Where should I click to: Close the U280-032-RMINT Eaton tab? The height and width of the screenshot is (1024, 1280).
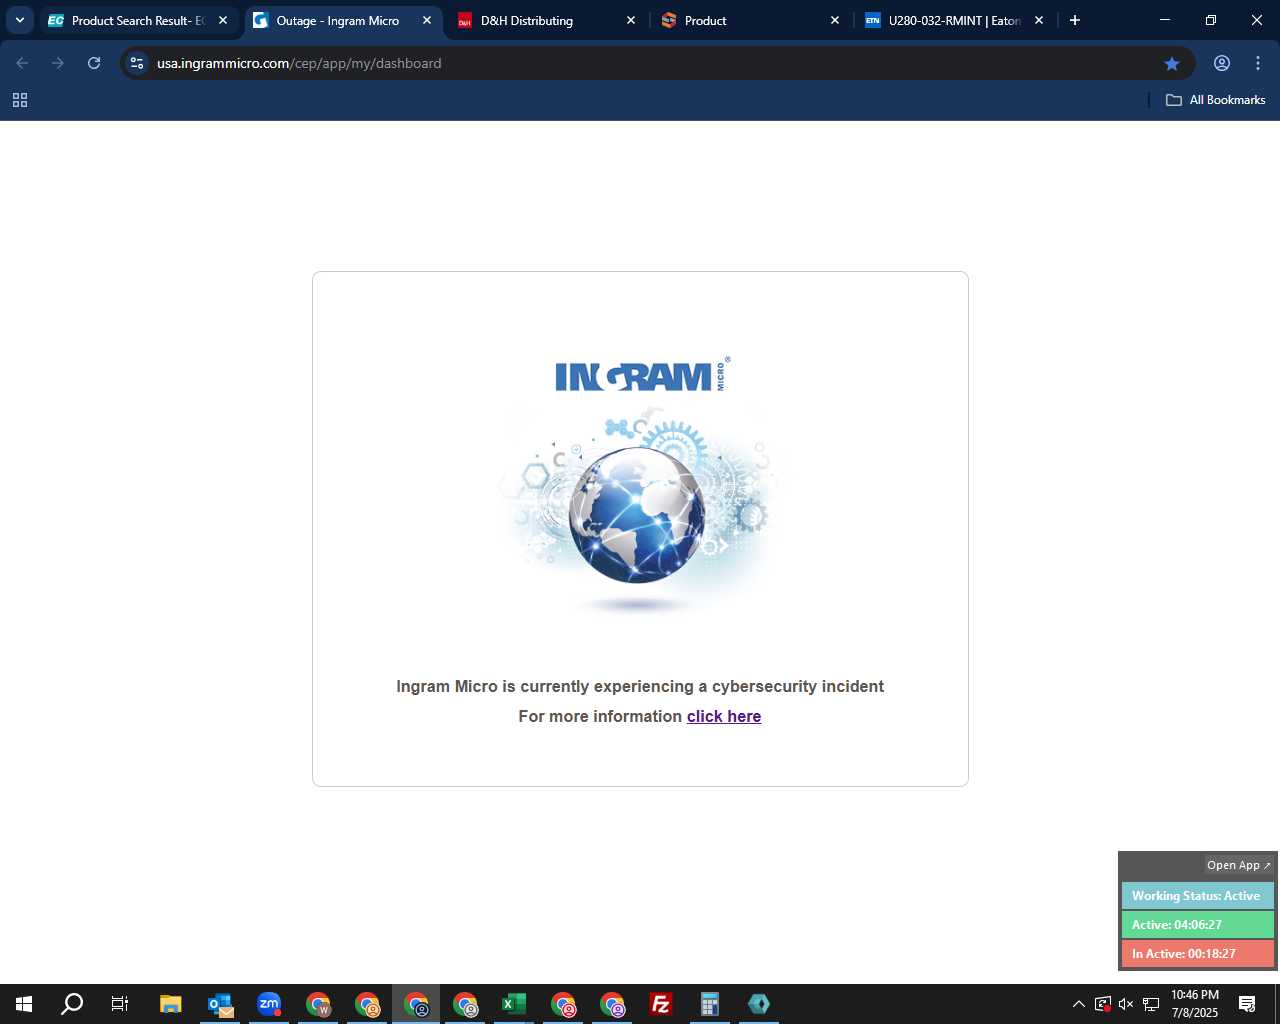pos(1039,20)
